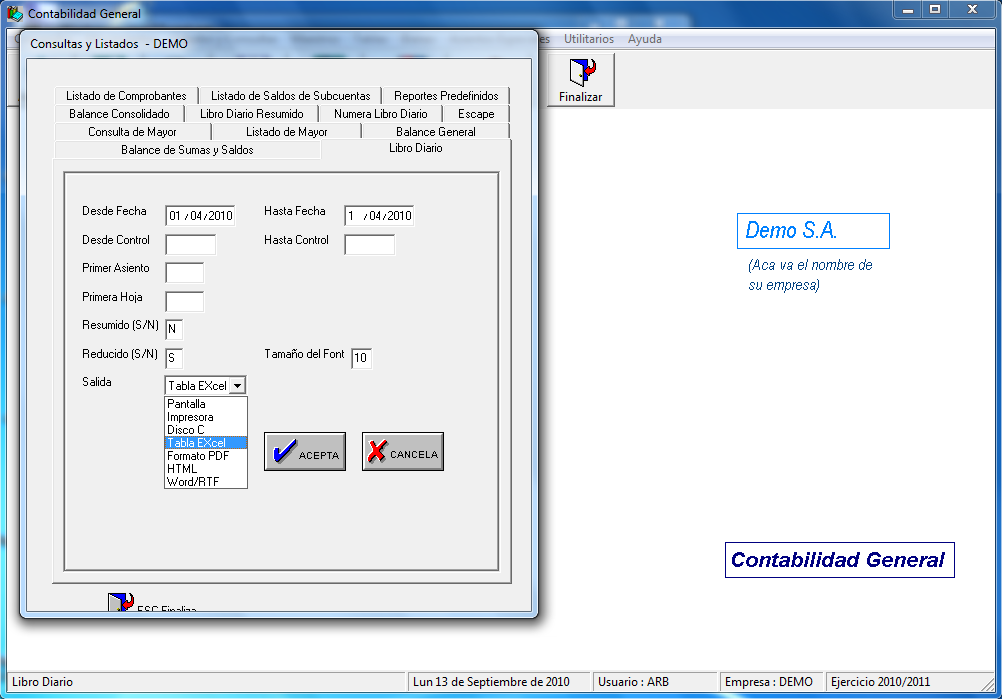Open the Reportes Predefinidos tab
Image resolution: width=1002 pixels, height=699 pixels.
[445, 96]
